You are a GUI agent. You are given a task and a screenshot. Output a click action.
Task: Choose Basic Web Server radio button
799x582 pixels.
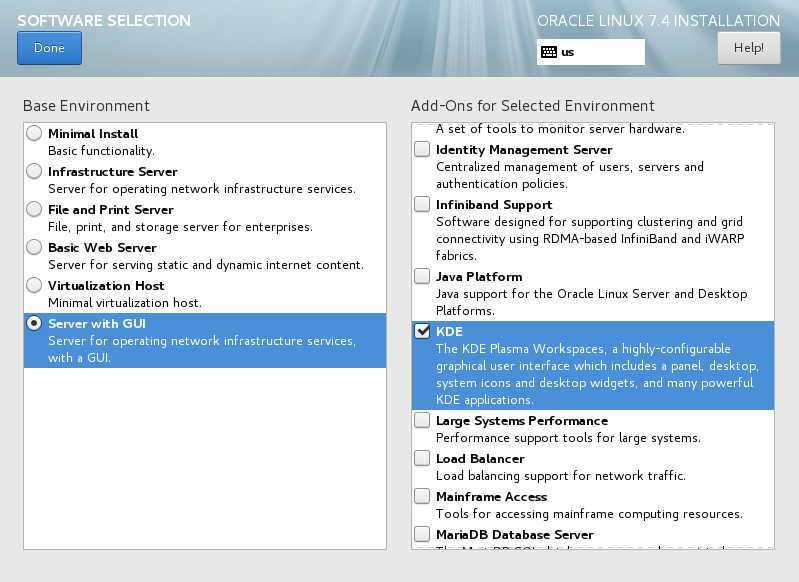[34, 247]
